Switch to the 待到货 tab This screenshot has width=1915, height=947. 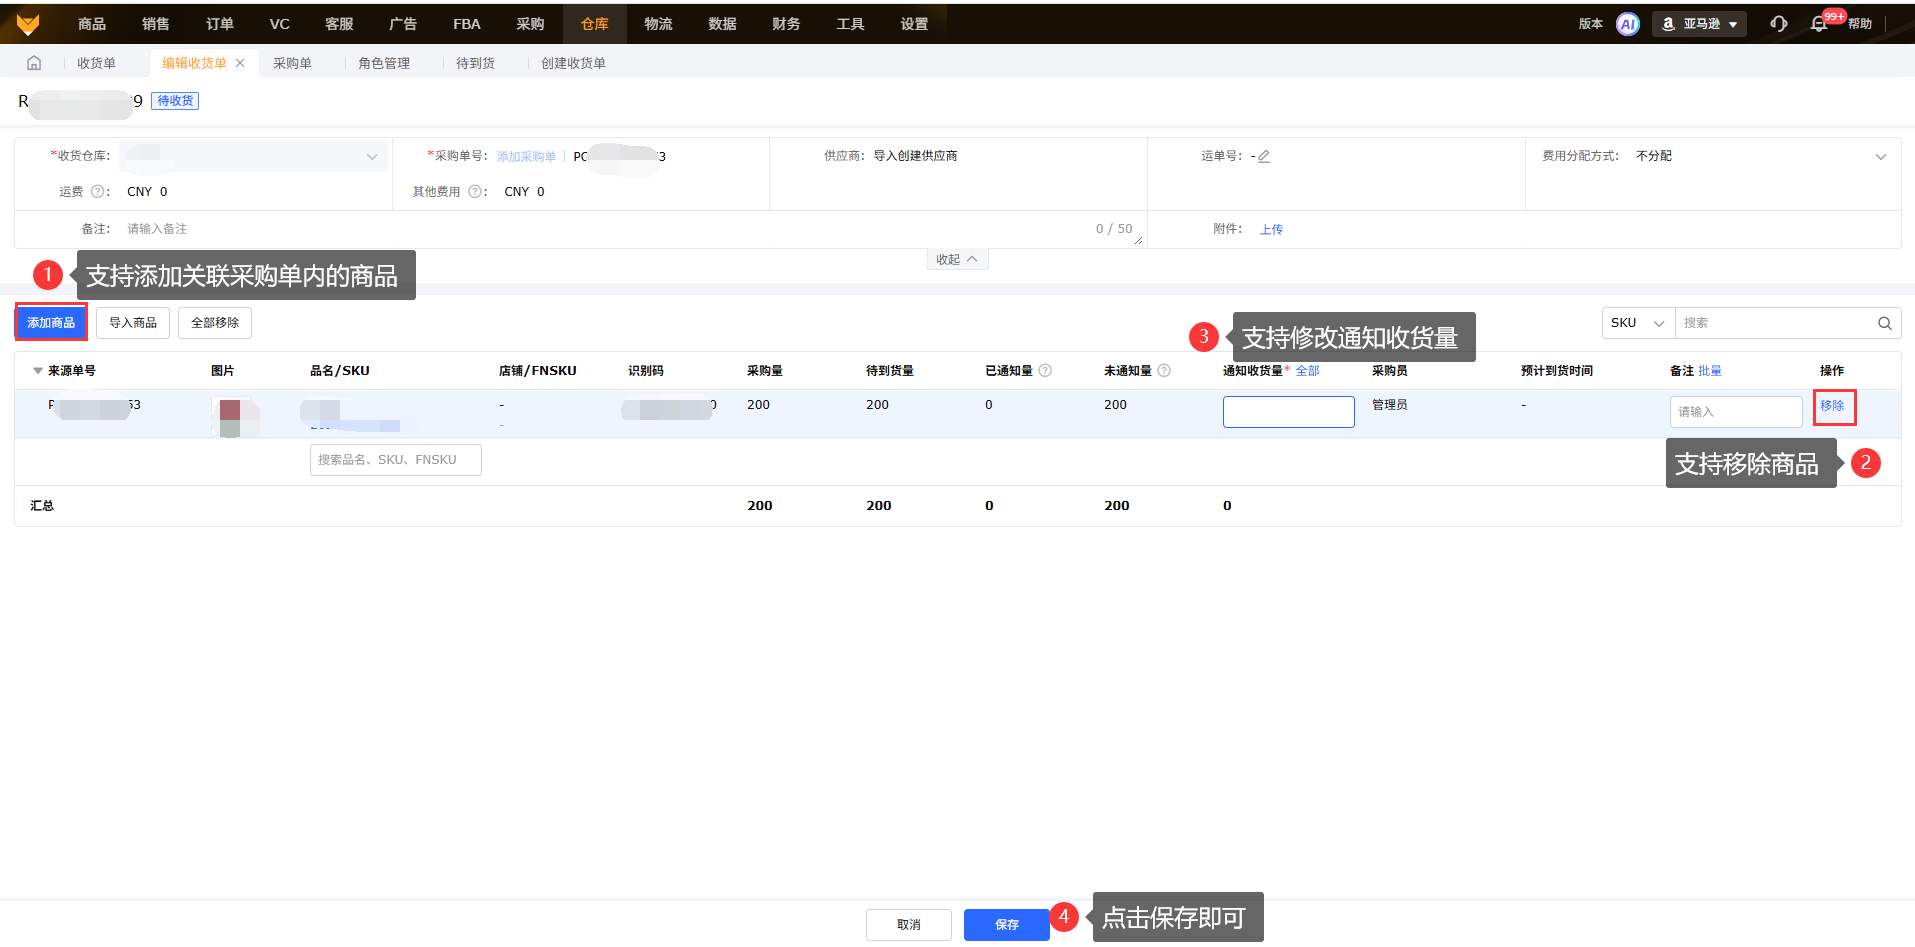click(x=475, y=63)
